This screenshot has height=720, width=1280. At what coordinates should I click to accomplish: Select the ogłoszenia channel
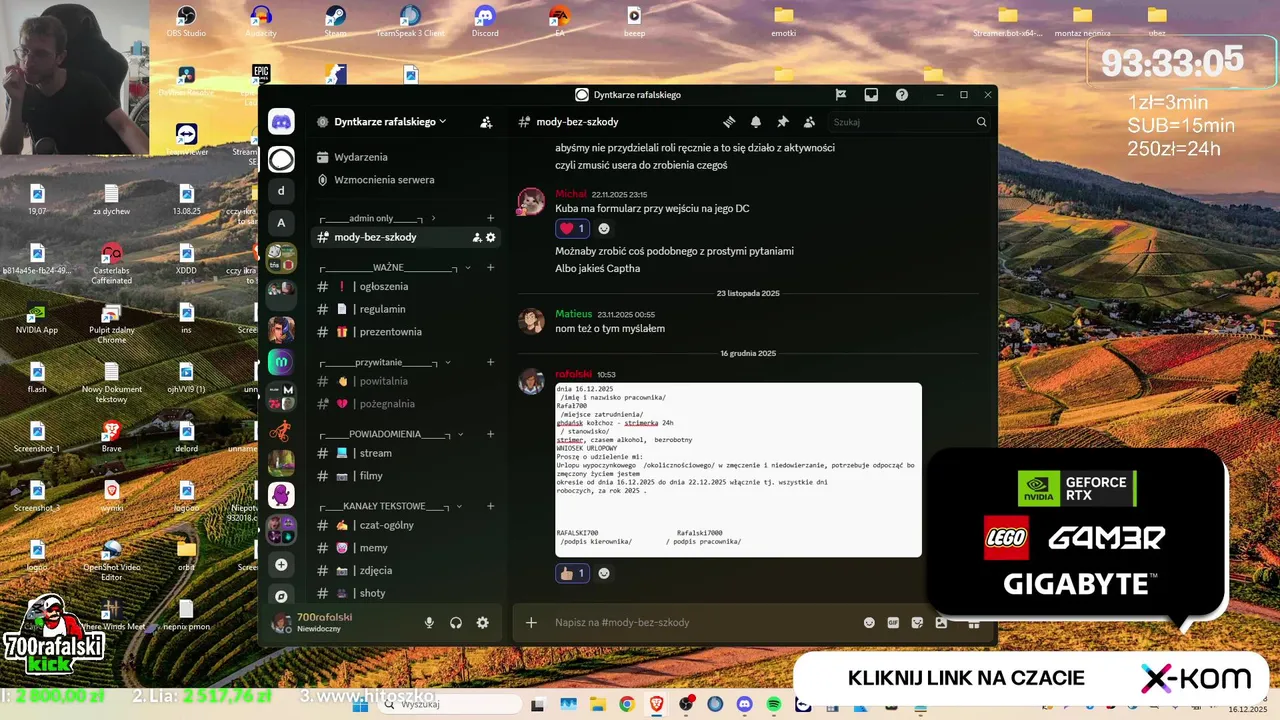406,286
